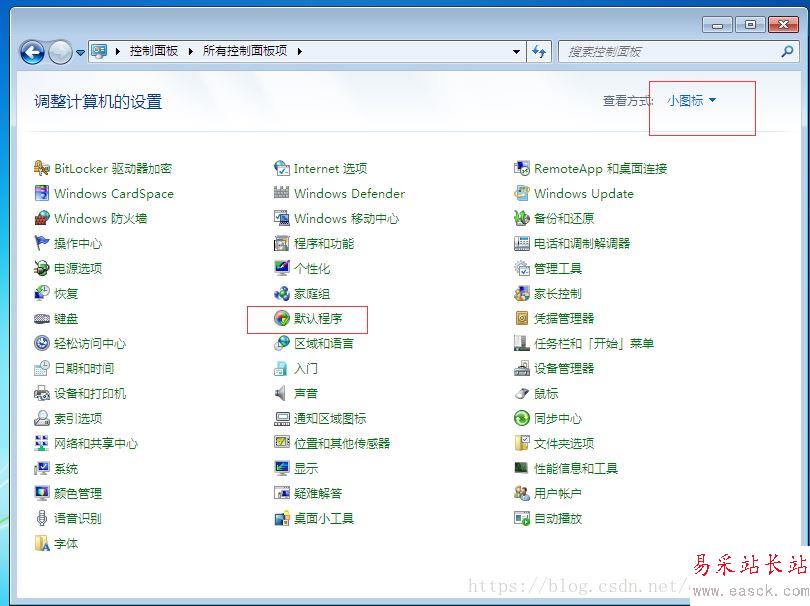
Task: Open 凭据管理器 link
Action: tap(564, 318)
